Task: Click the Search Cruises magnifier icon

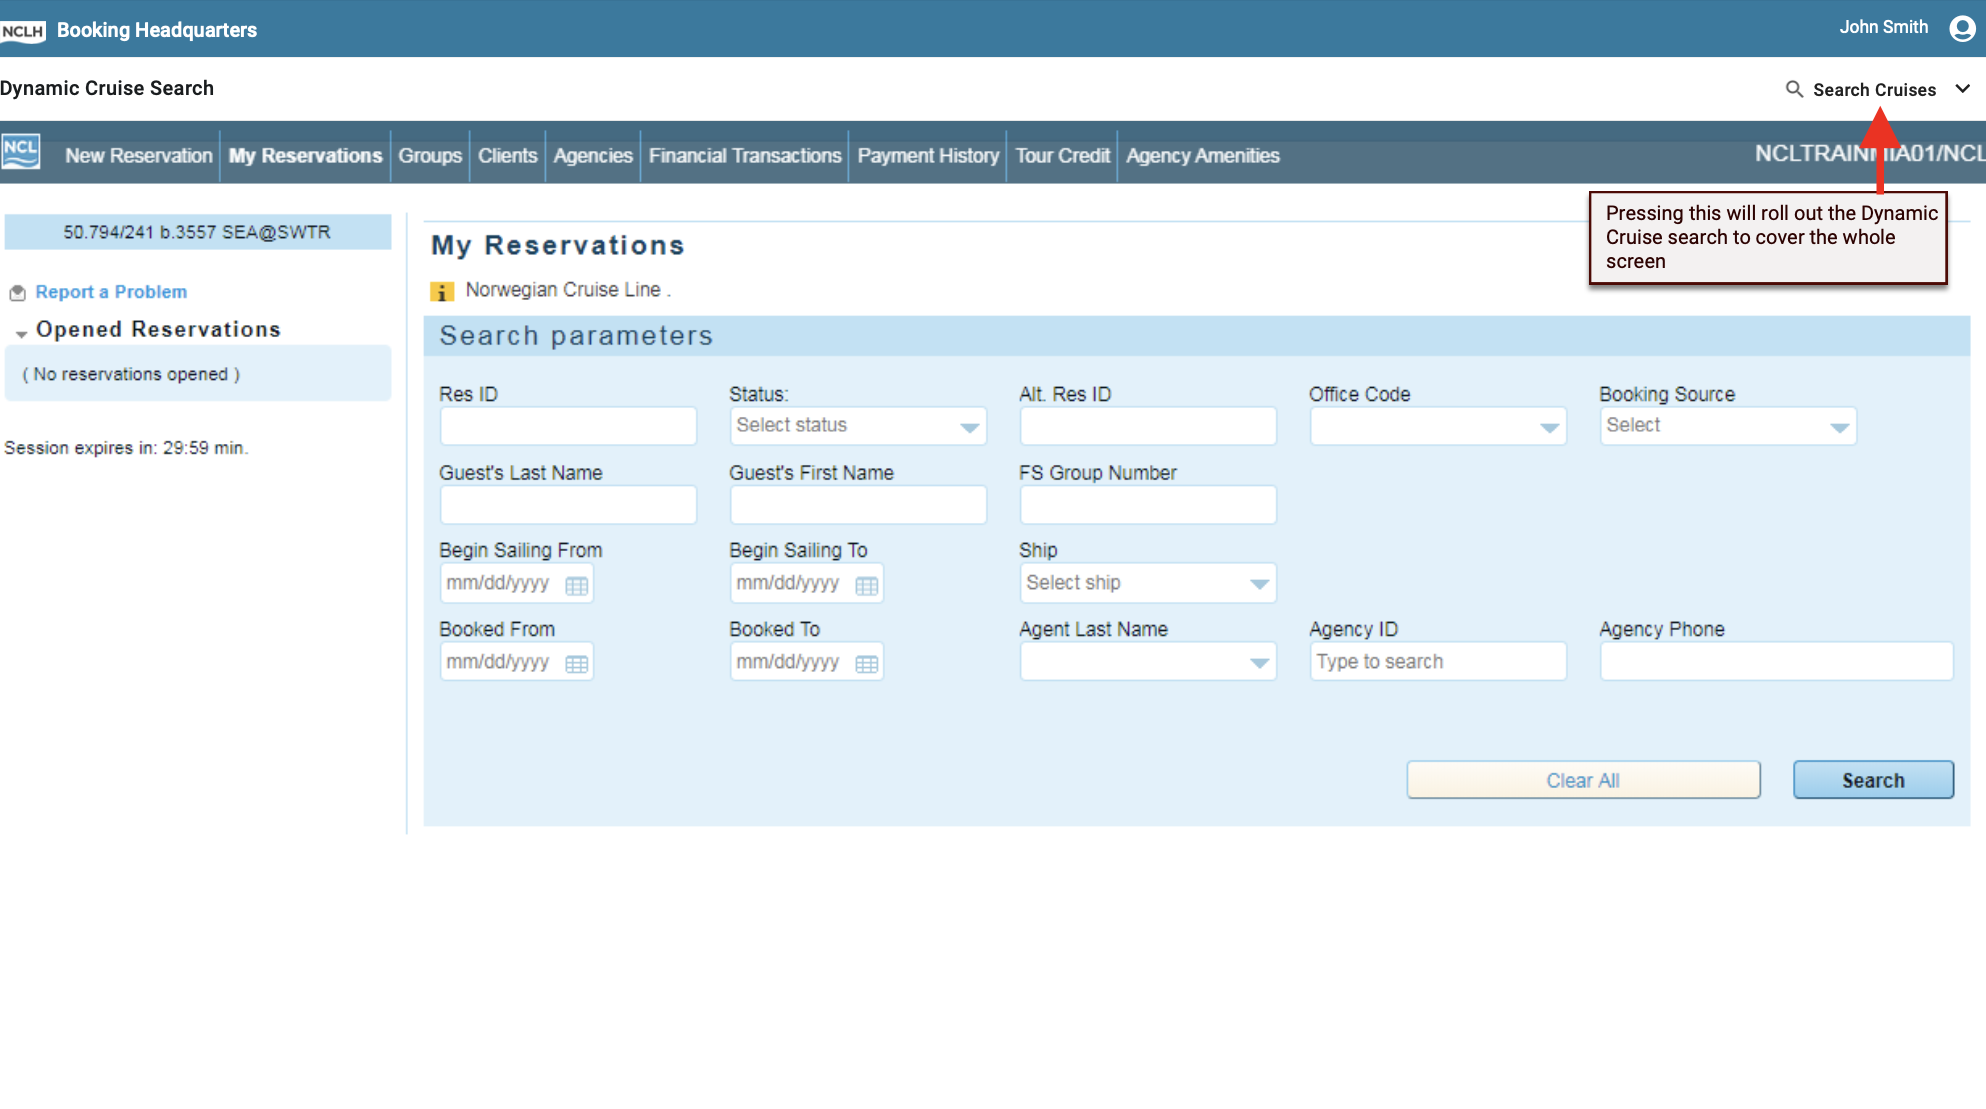Action: 1794,89
